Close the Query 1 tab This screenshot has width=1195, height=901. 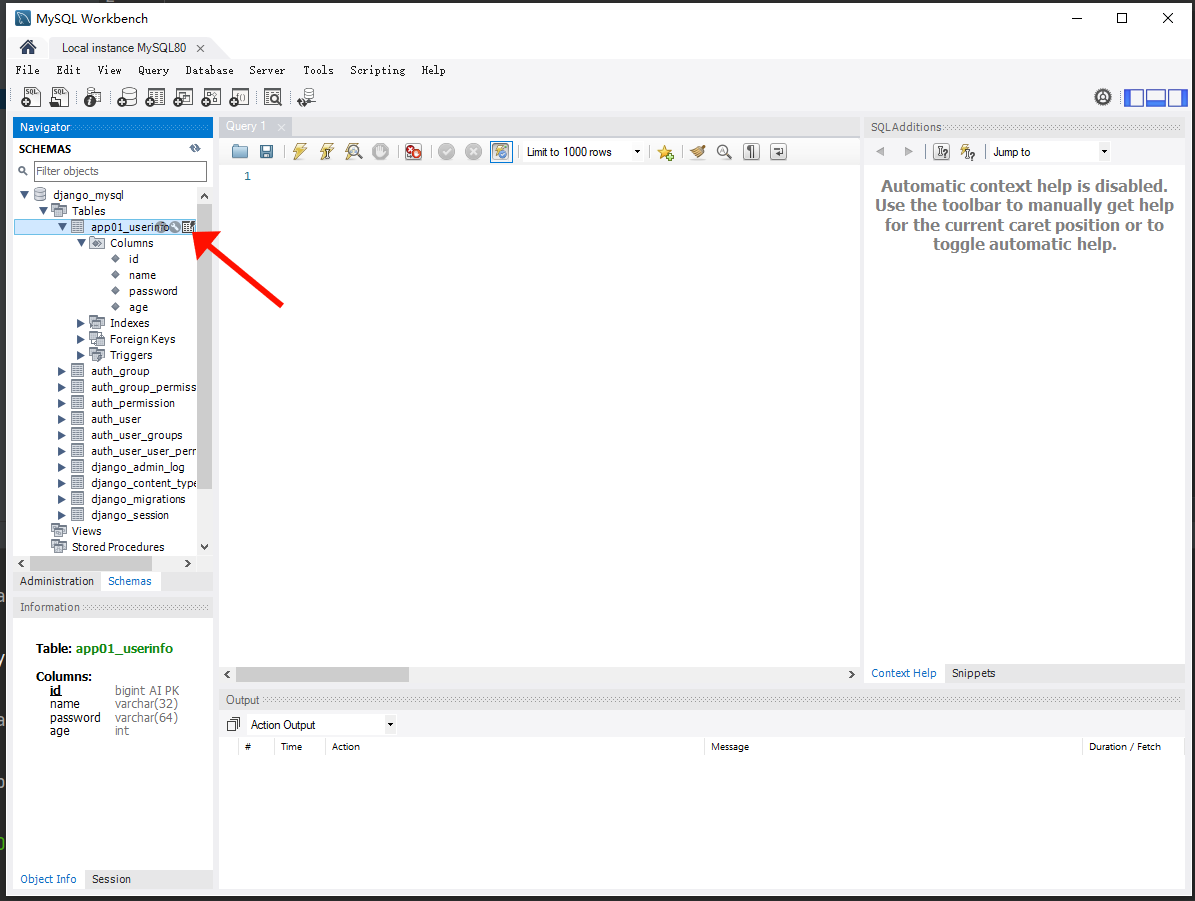(x=281, y=127)
